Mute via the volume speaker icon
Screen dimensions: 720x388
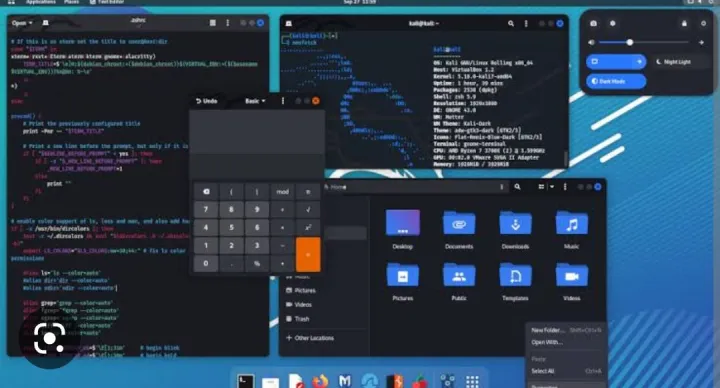(x=591, y=42)
